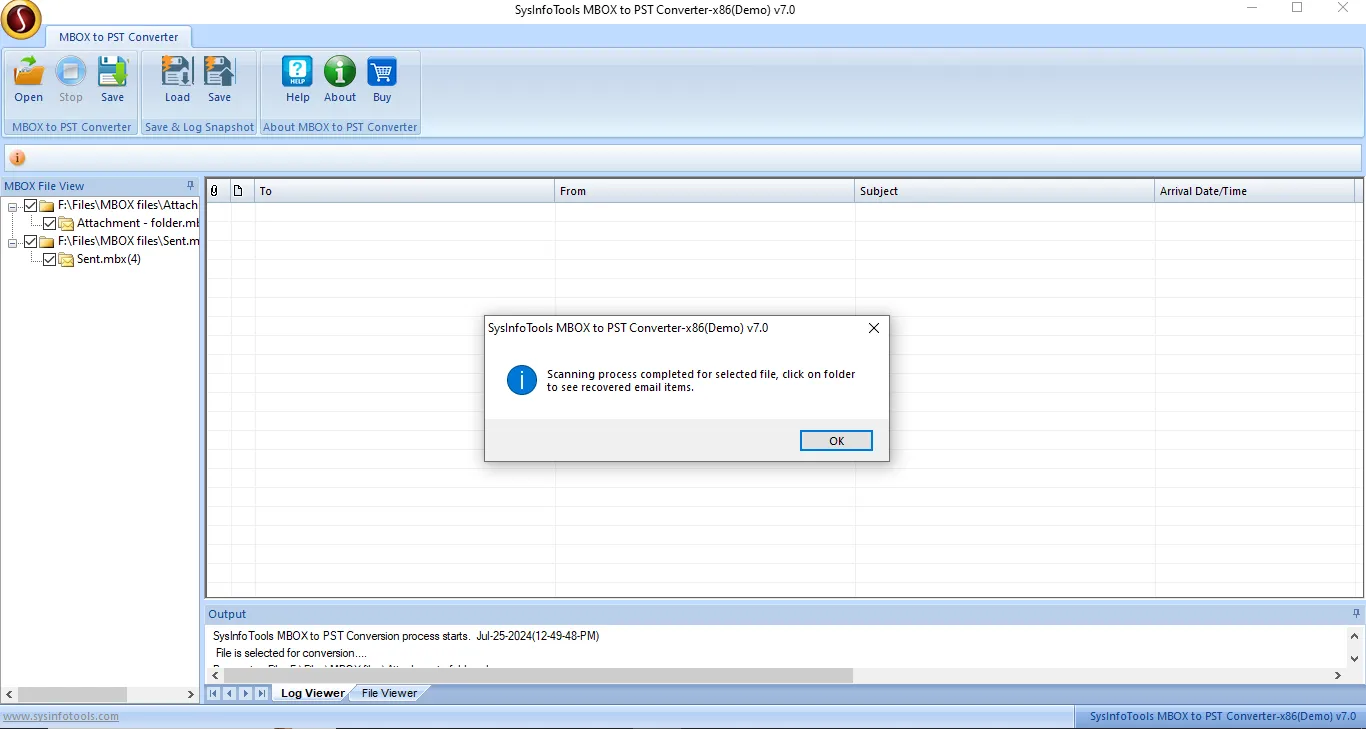Pin the MBOX File View panel
Screen dimensions: 1366x729
(191, 186)
